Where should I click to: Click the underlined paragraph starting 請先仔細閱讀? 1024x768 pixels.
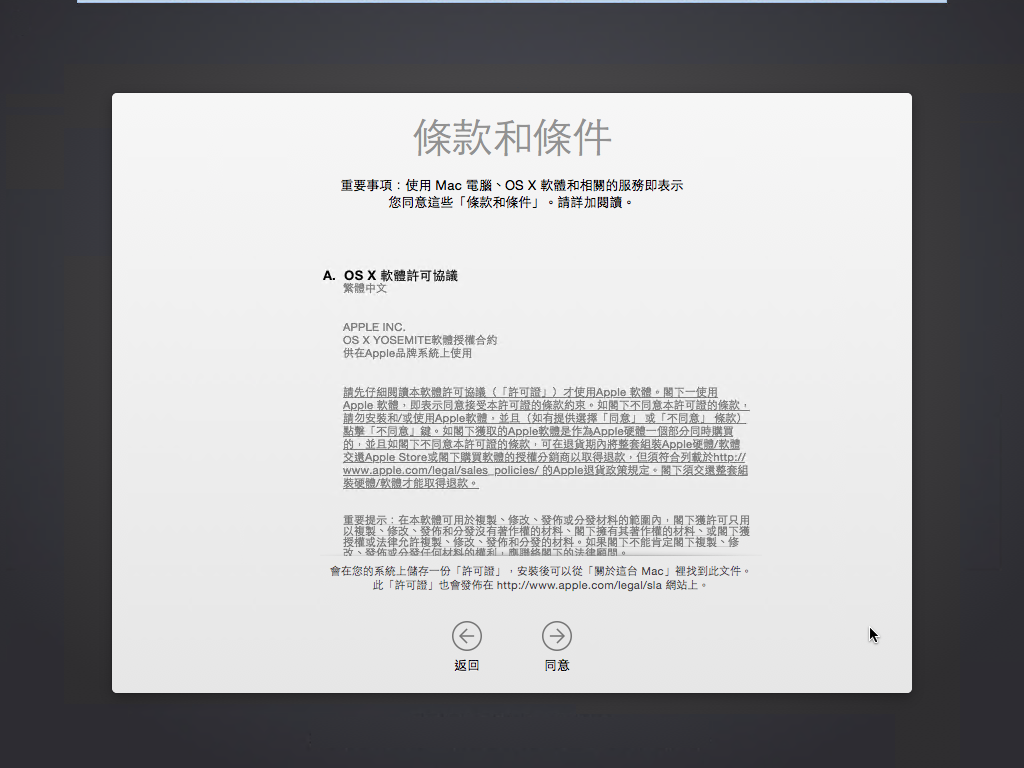click(x=545, y=438)
